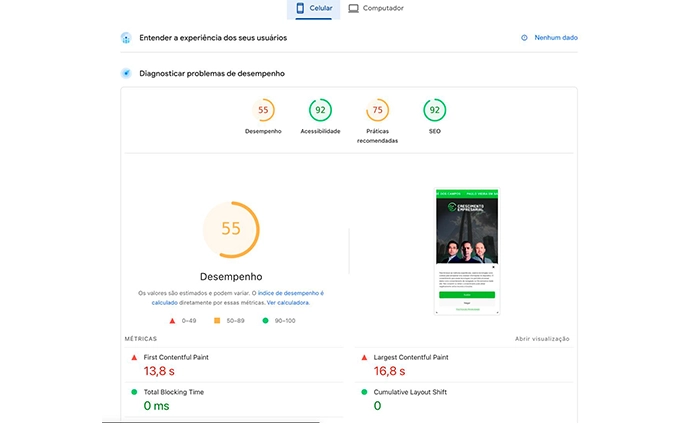Click the Largest Contentful Paint metric label
Viewport: 700px width, 438px height.
coord(411,357)
